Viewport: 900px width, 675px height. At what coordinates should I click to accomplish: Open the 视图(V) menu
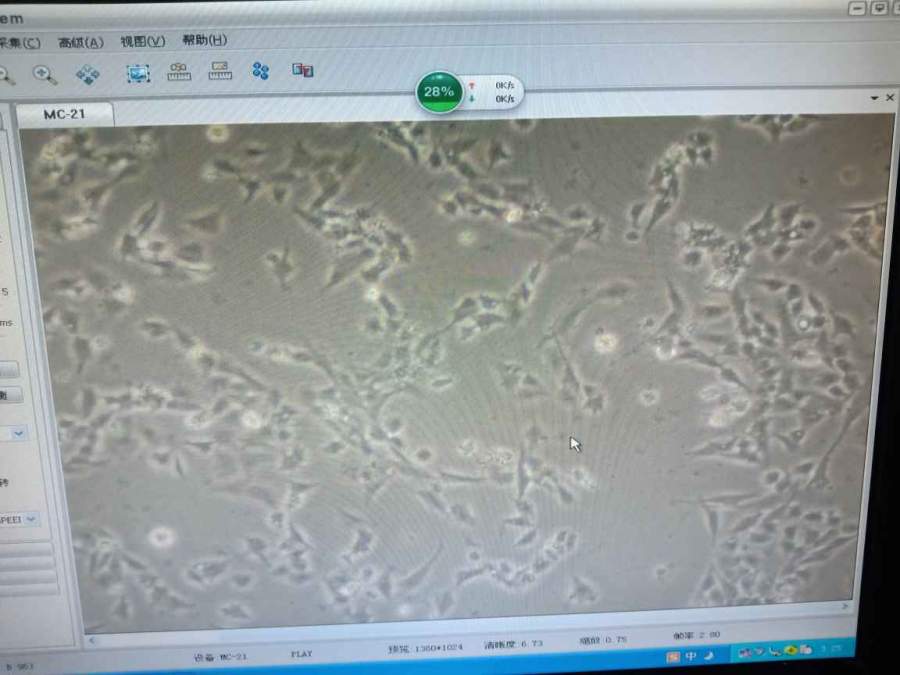(142, 41)
